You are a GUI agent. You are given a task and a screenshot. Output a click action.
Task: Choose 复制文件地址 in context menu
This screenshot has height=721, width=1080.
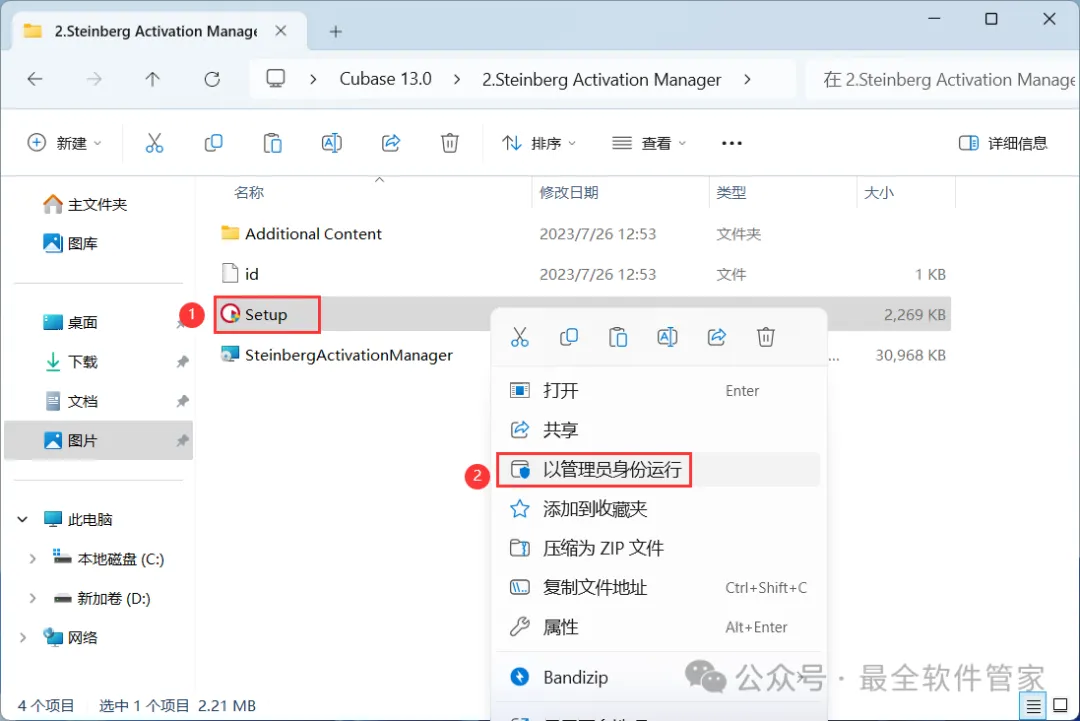click(658, 587)
